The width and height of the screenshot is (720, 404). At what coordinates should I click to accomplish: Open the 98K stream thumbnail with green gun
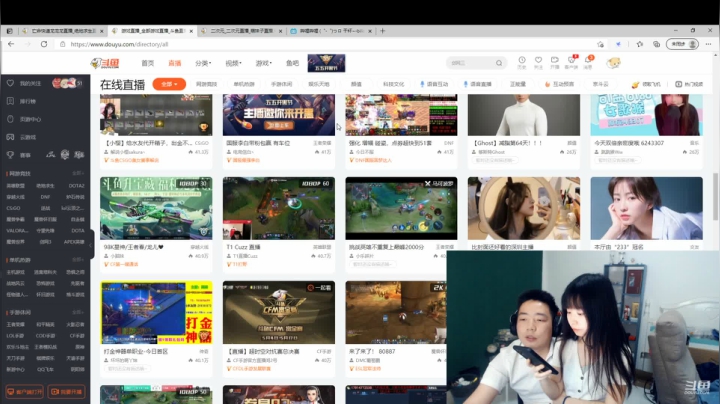pos(156,208)
